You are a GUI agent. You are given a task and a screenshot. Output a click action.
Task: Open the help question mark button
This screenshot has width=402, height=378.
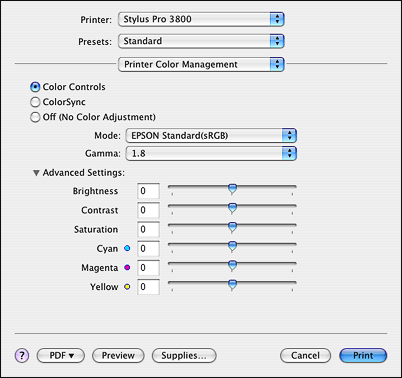click(x=22, y=356)
